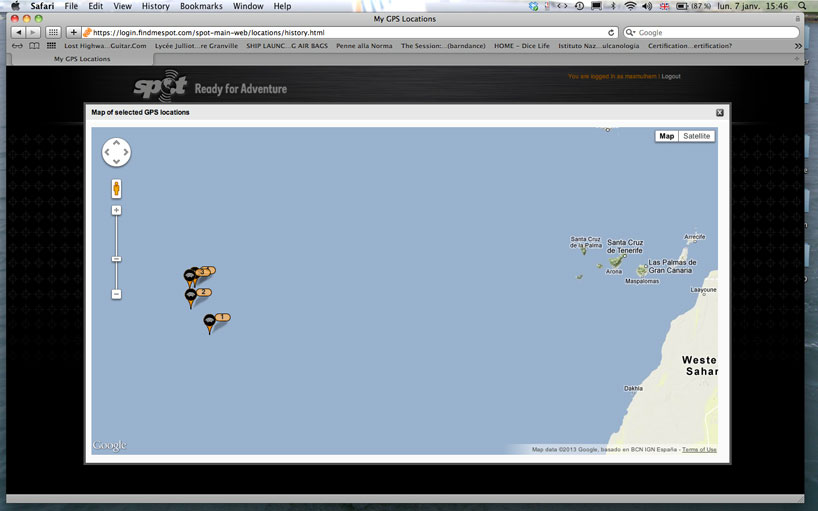Open the search engine dropdown magnifier
The width and height of the screenshot is (818, 511).
pyautogui.click(x=631, y=32)
